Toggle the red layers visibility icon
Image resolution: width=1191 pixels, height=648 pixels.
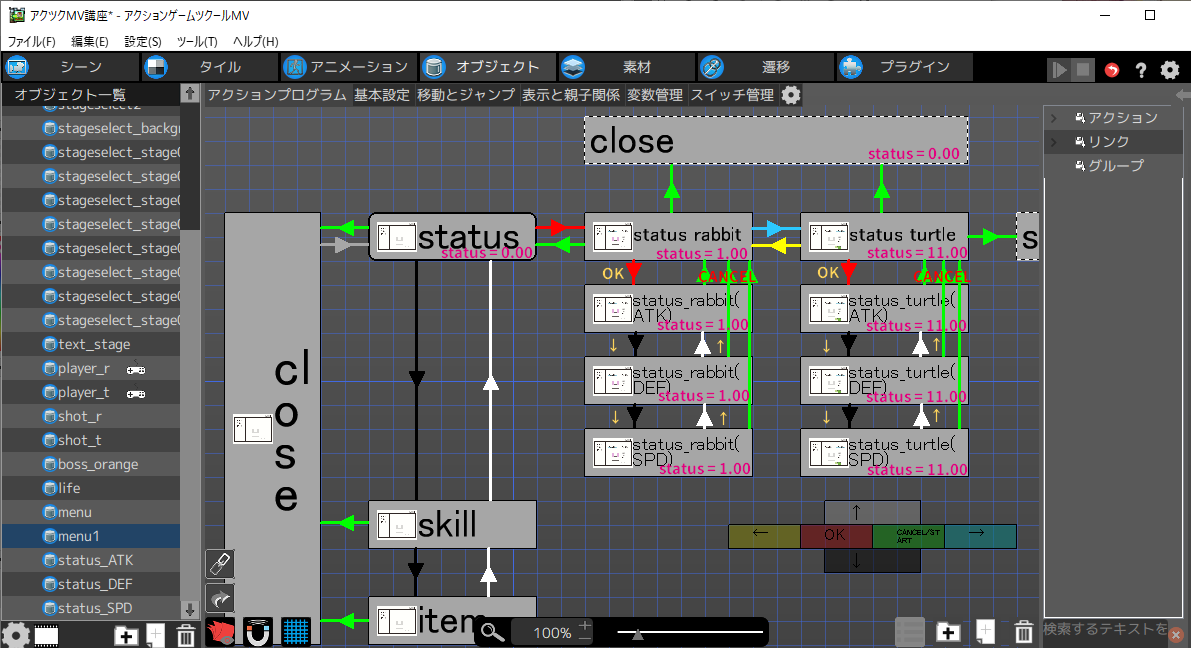(x=220, y=631)
